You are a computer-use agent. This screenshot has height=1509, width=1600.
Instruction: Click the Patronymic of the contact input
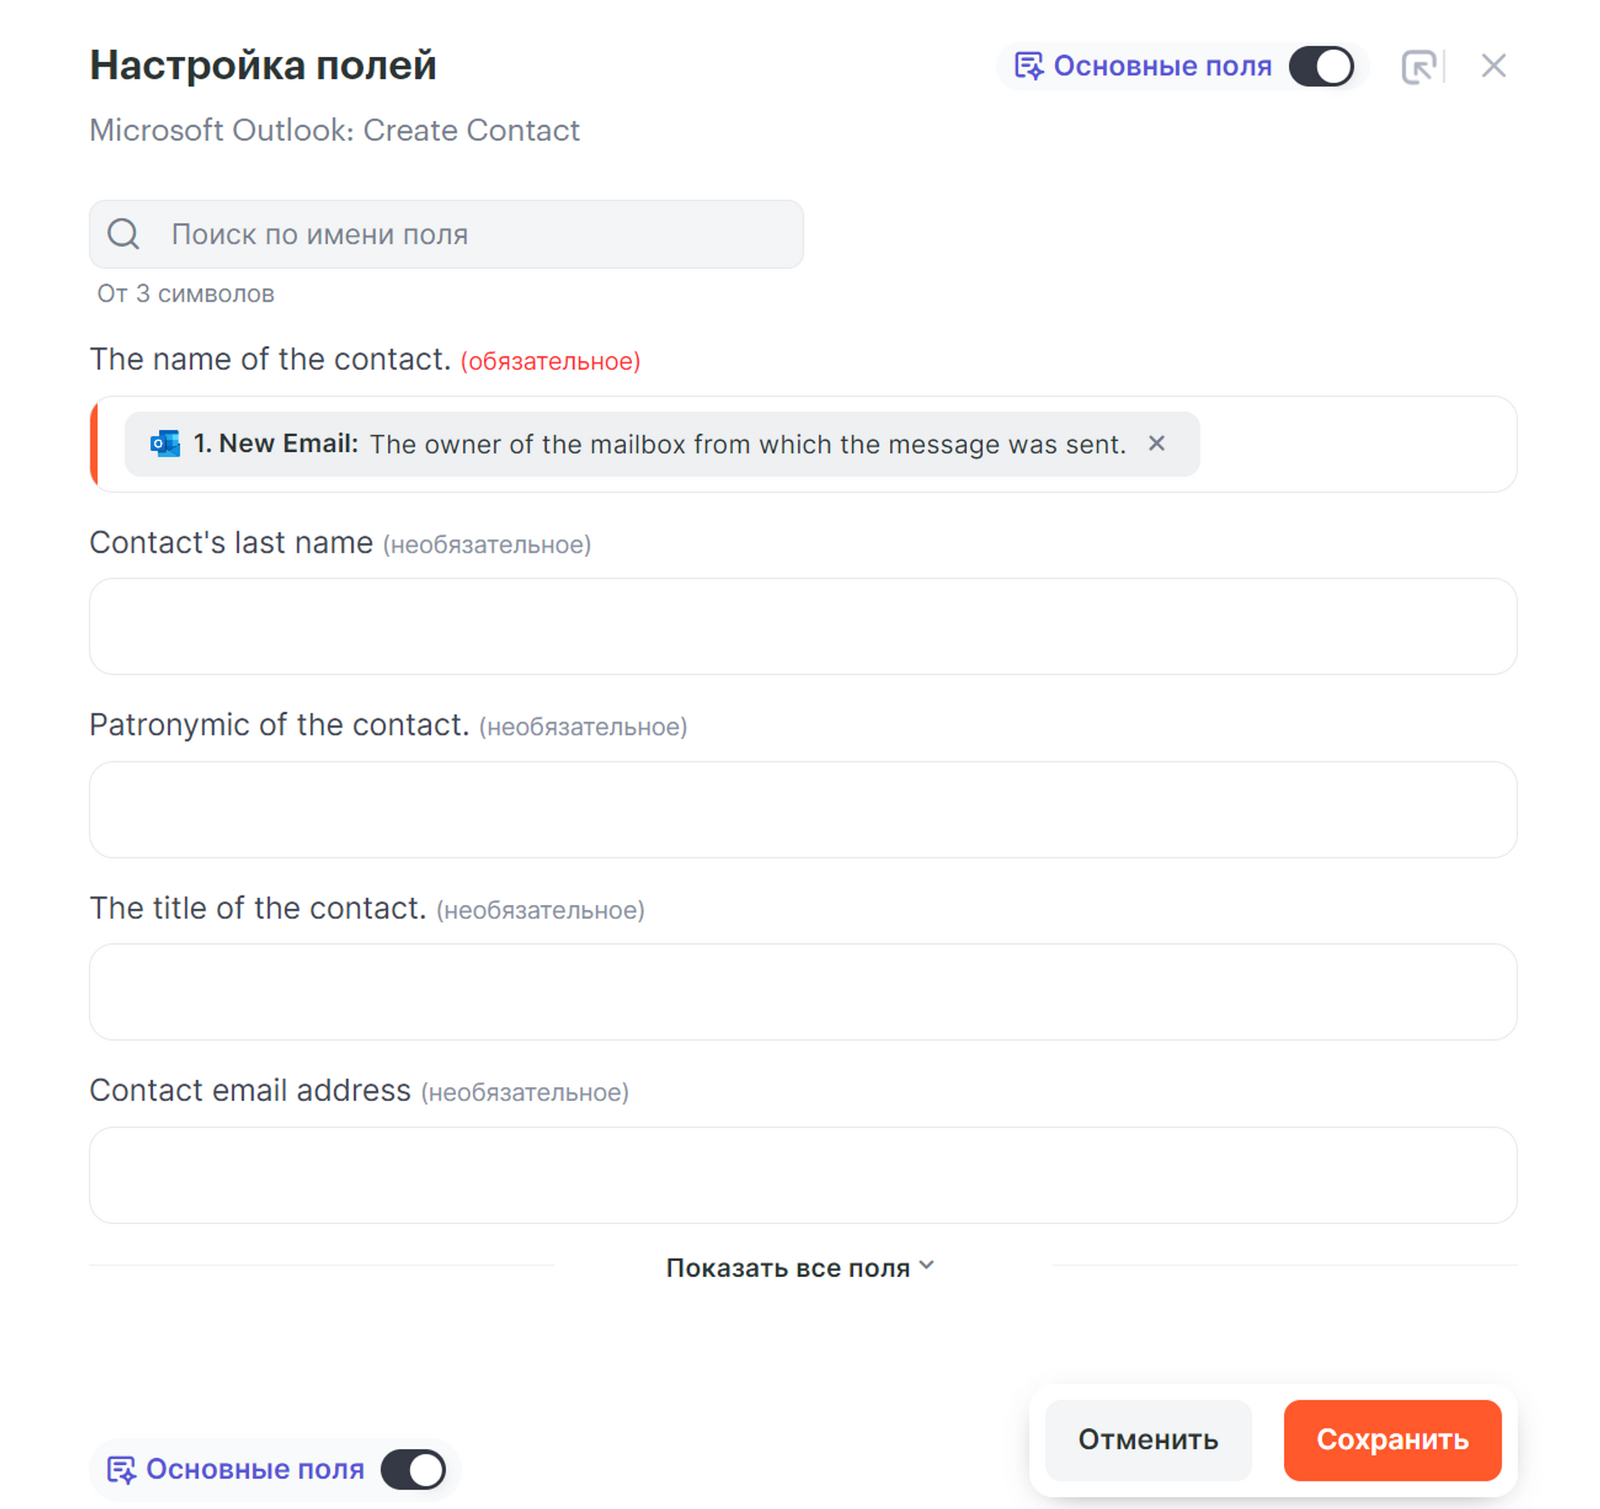point(803,809)
